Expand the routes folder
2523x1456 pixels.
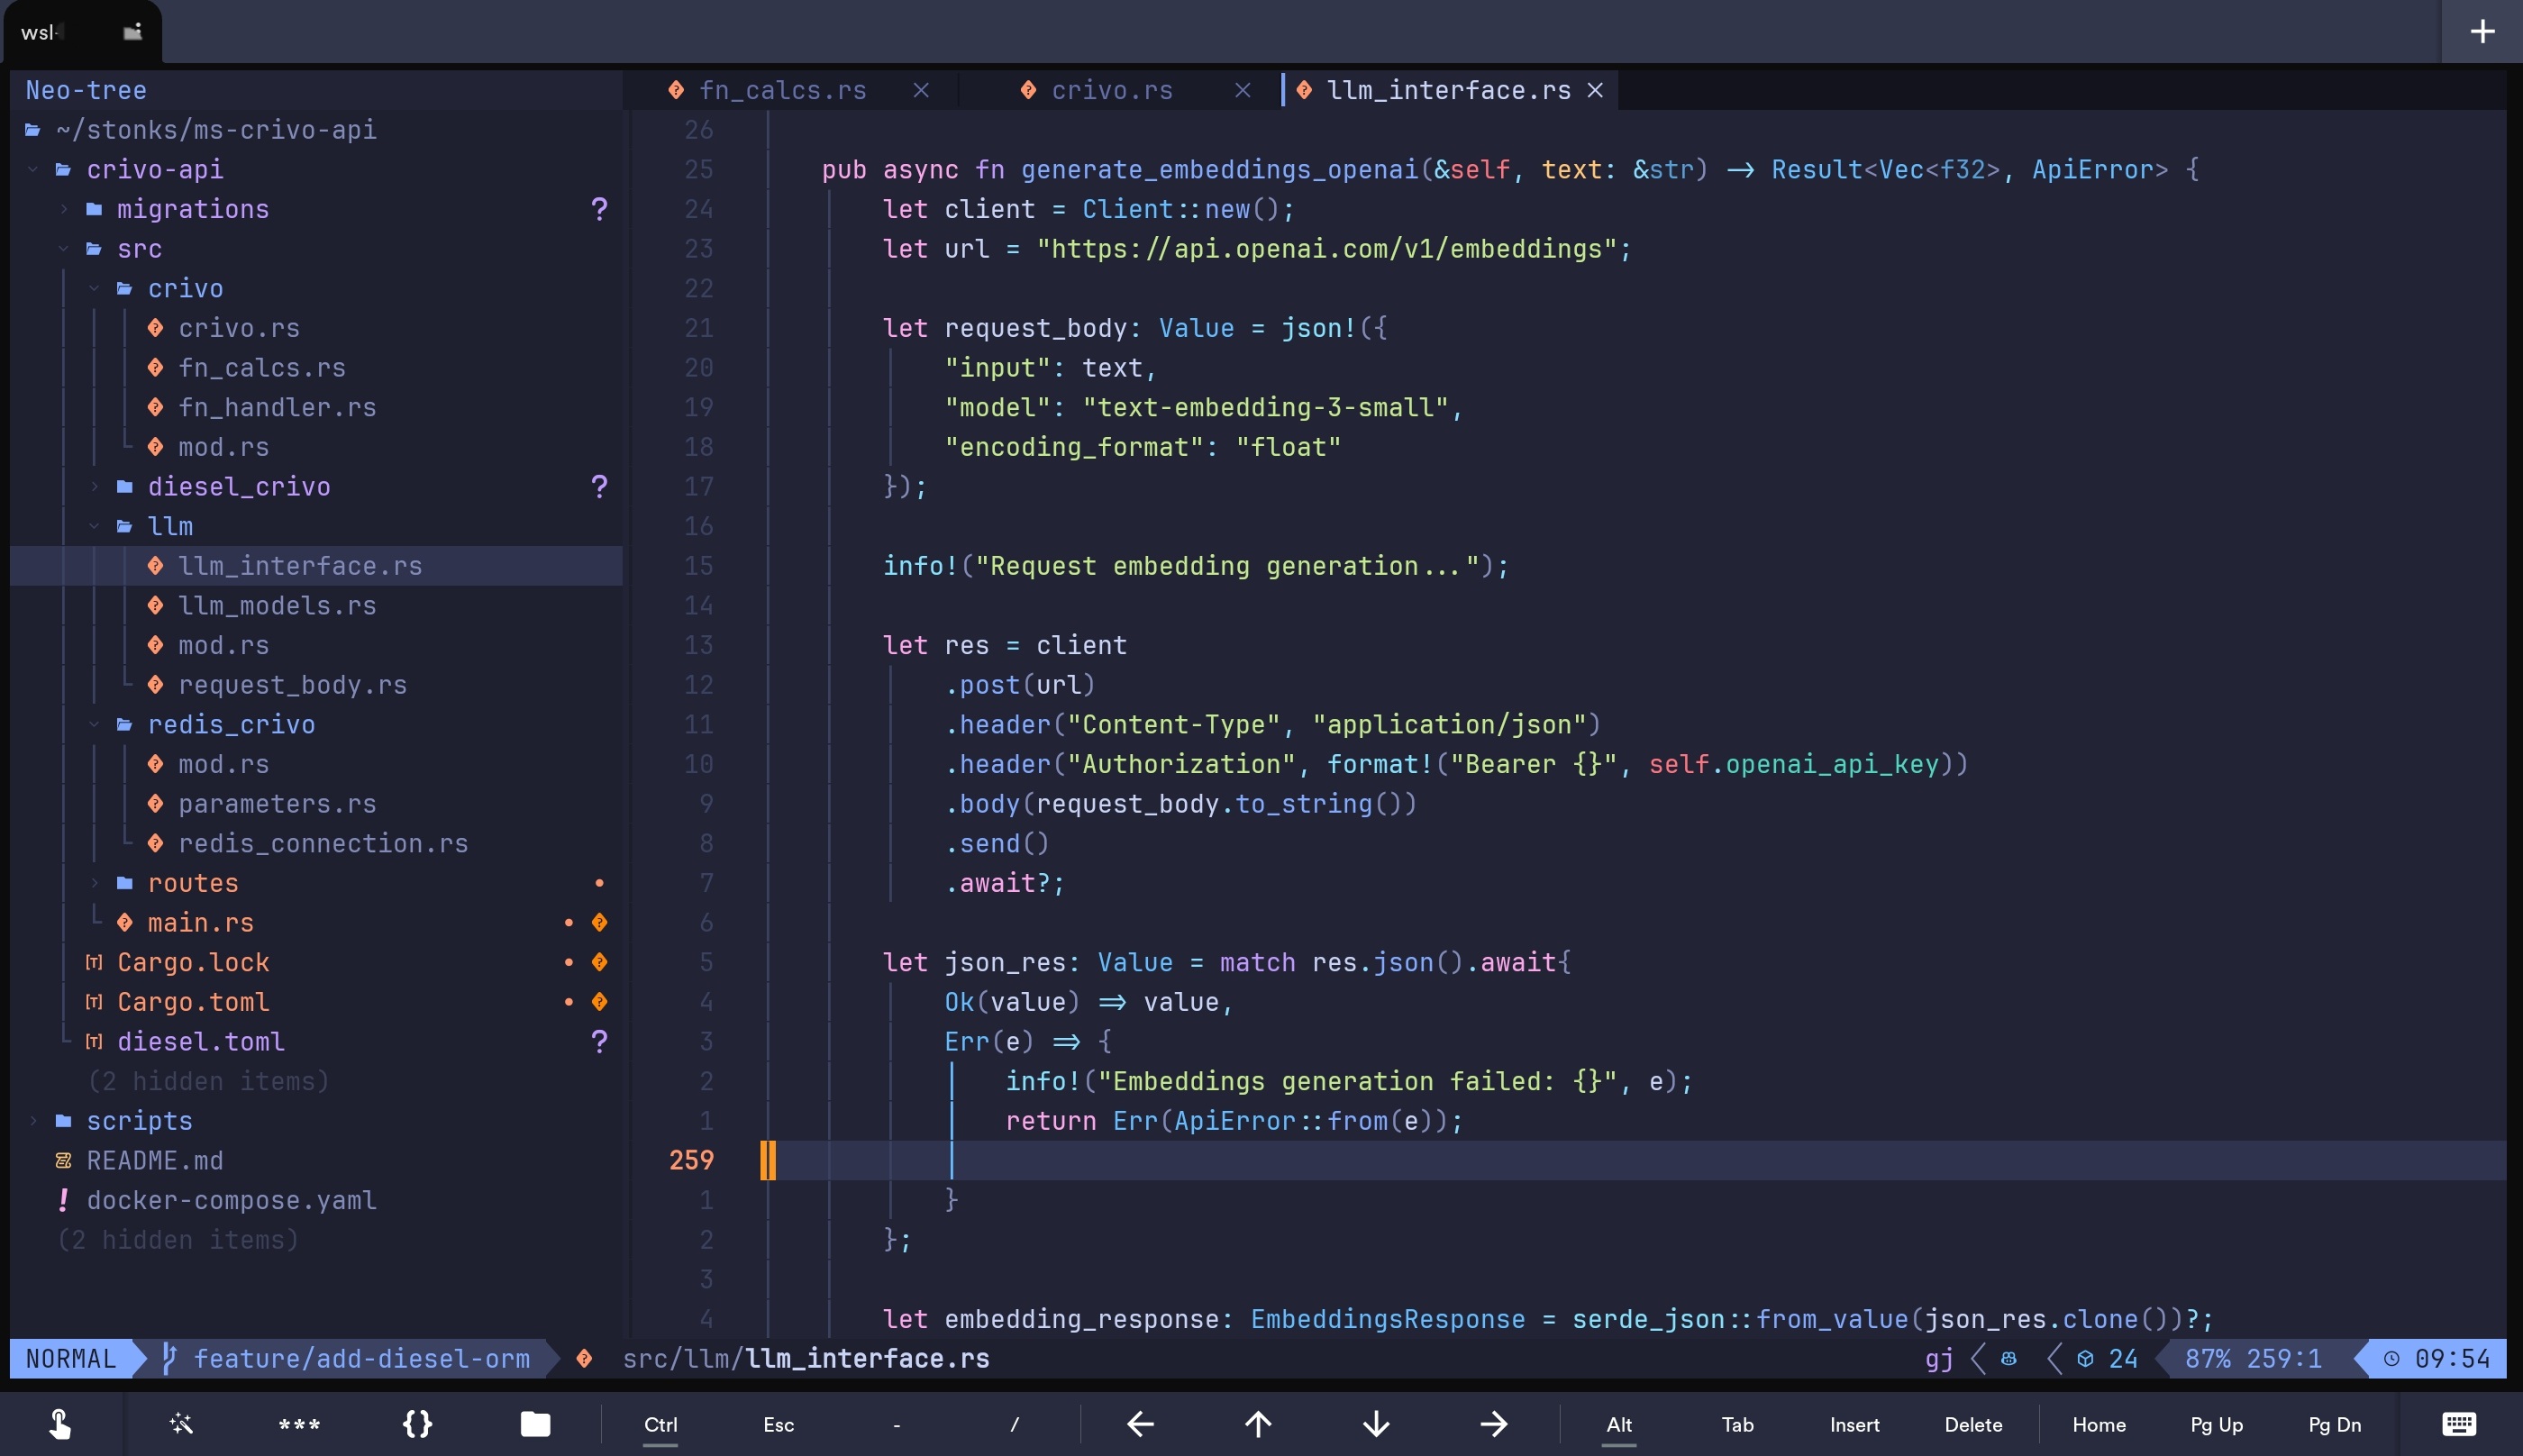[192, 883]
